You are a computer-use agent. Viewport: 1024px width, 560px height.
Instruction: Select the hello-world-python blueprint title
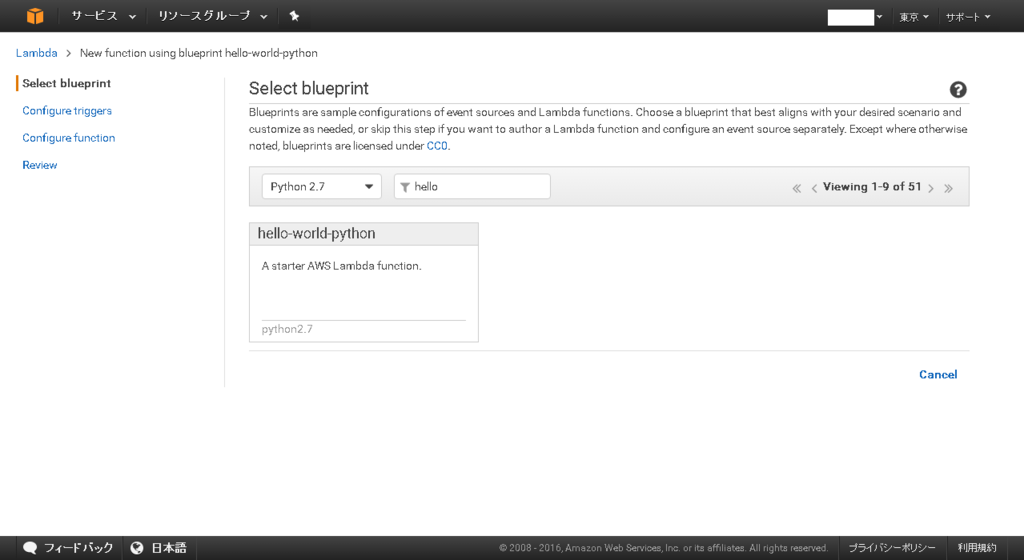[316, 234]
